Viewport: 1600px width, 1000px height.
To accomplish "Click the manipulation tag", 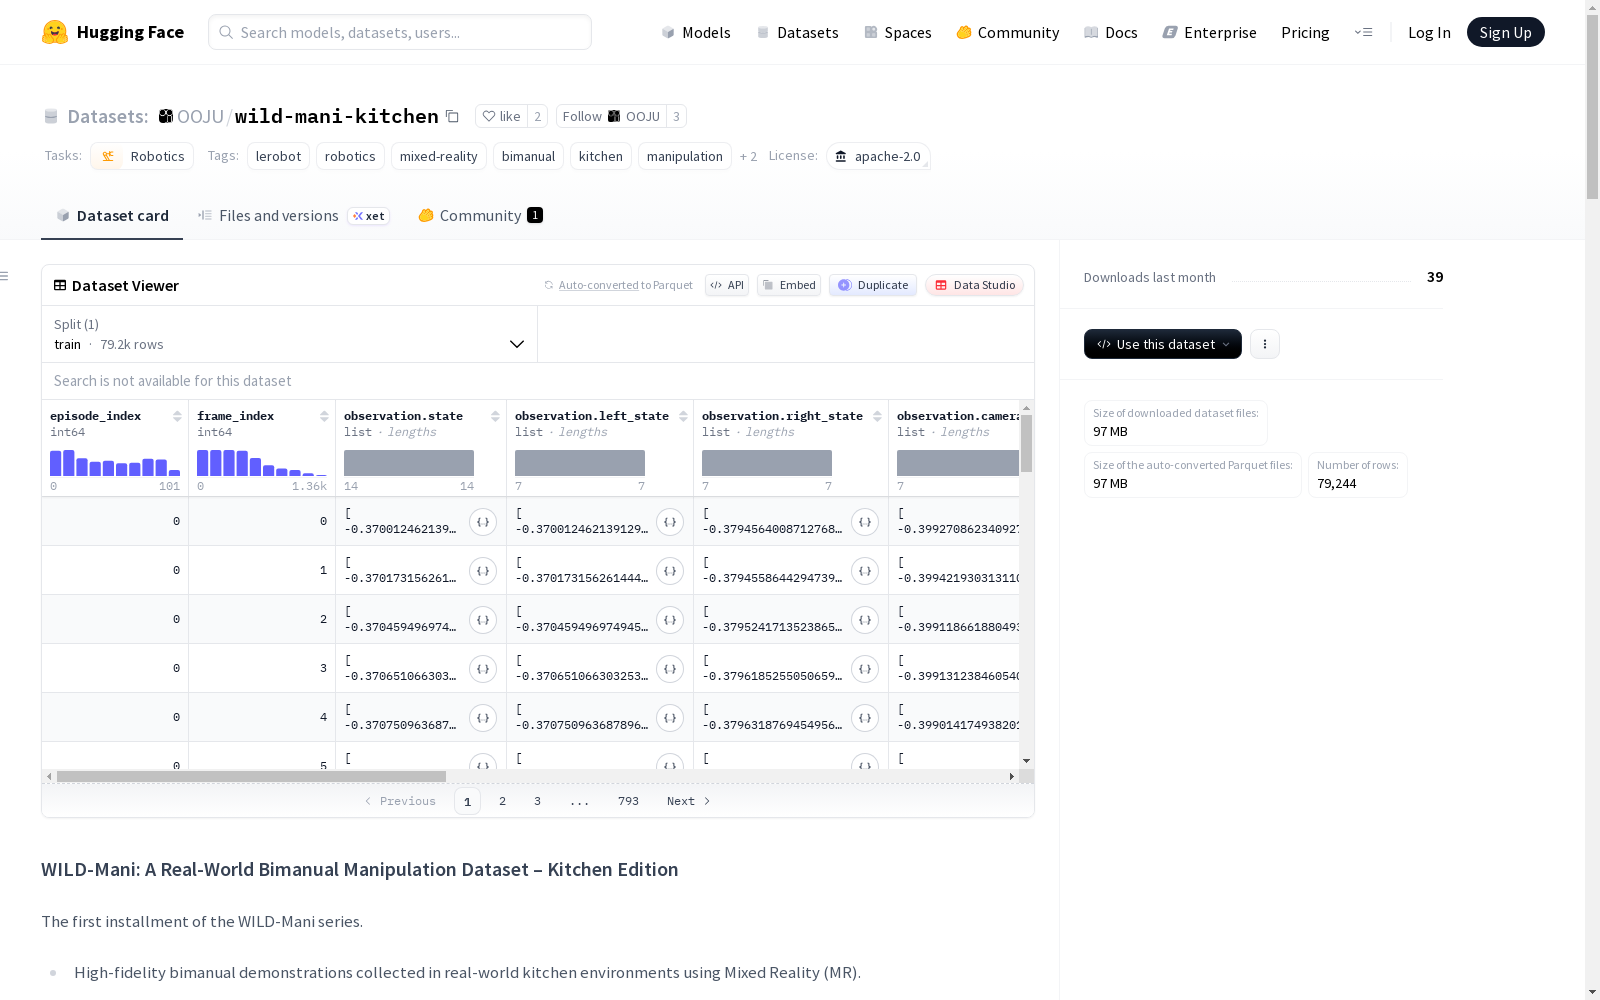I will click(684, 157).
